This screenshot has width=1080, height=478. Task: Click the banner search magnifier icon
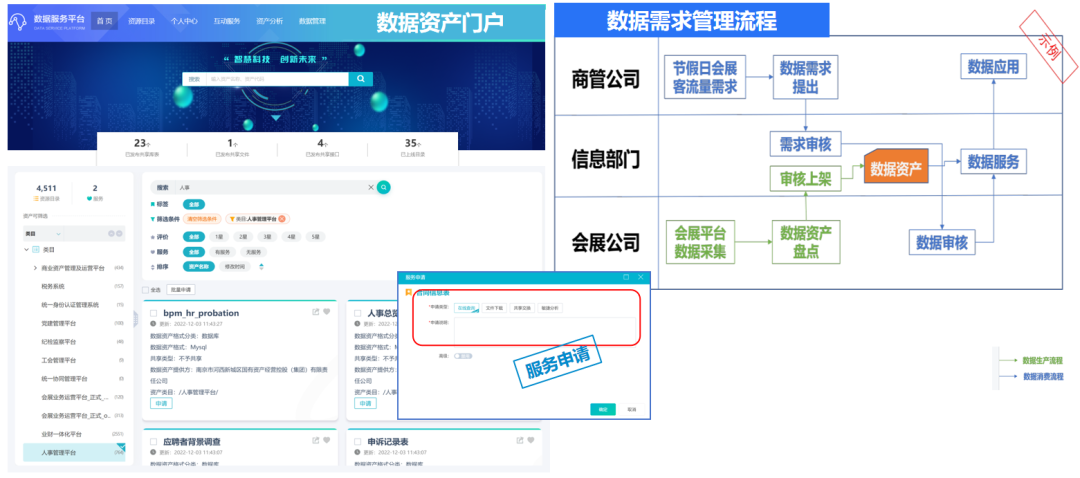pos(360,79)
